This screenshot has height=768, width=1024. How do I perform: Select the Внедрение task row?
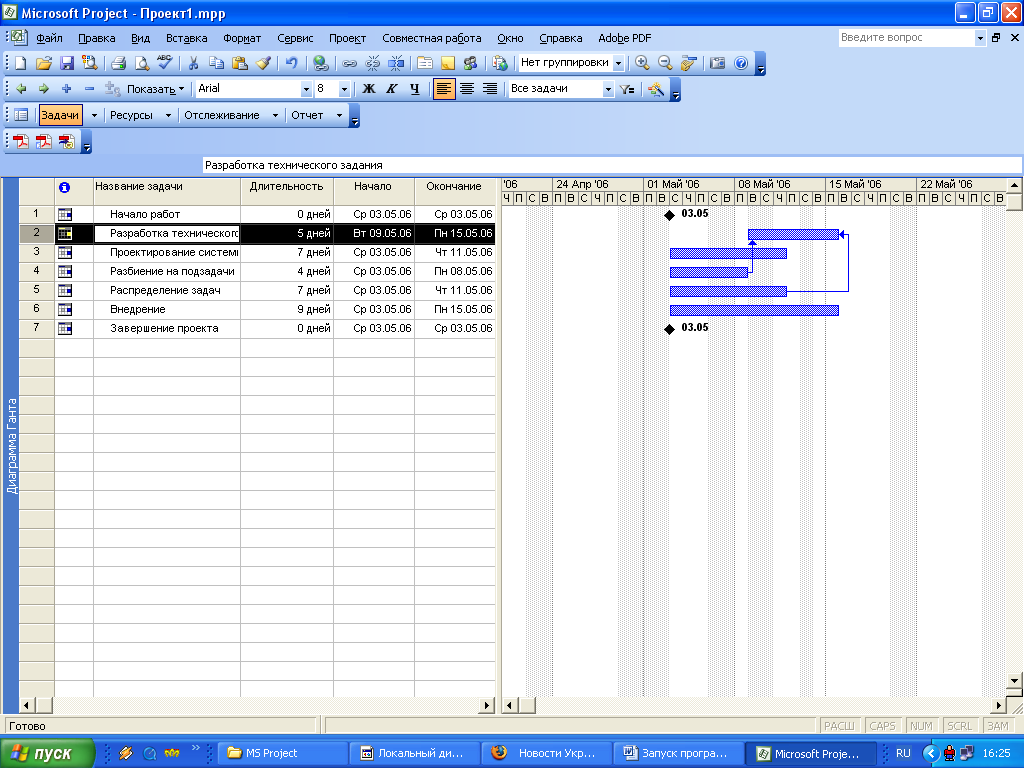257,310
